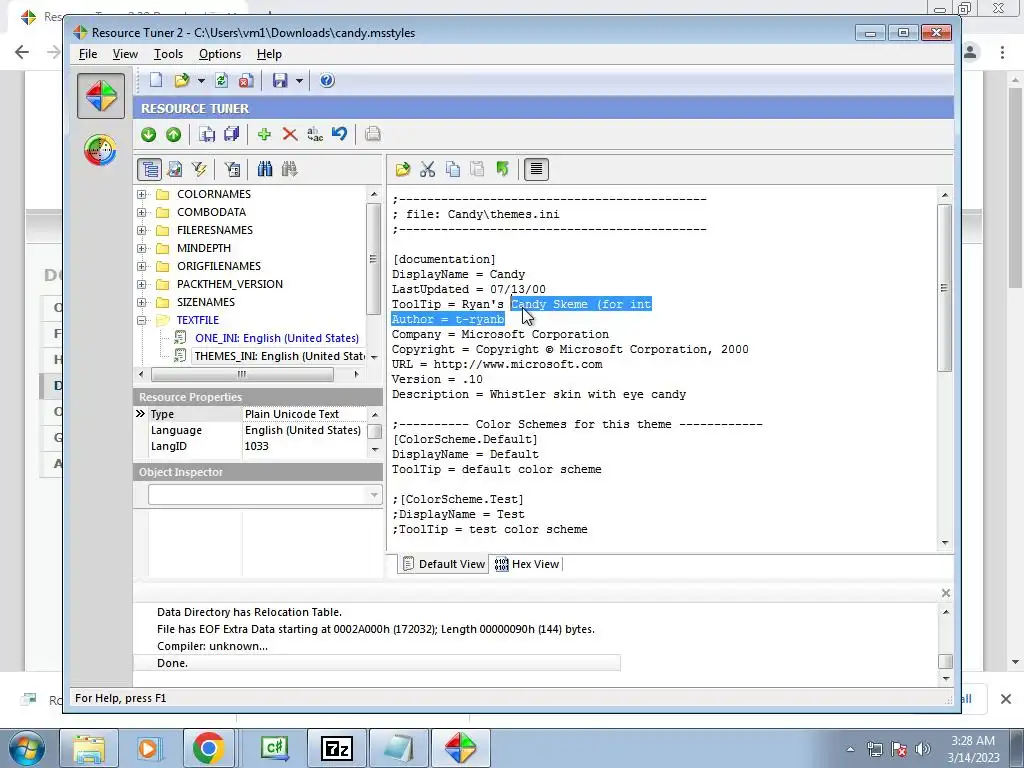This screenshot has width=1024, height=768.
Task: Toggle the resource tree view icon
Action: click(x=150, y=169)
